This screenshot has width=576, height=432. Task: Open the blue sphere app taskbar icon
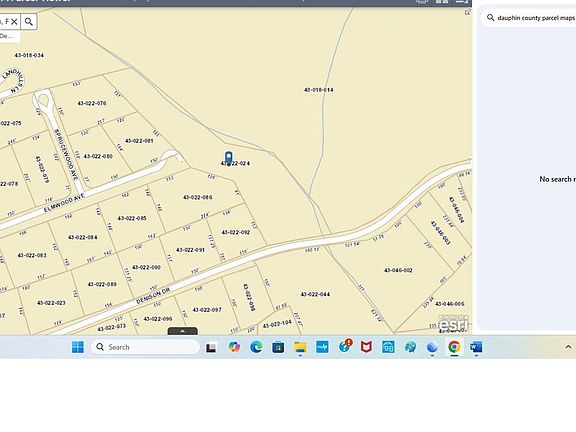tap(432, 347)
